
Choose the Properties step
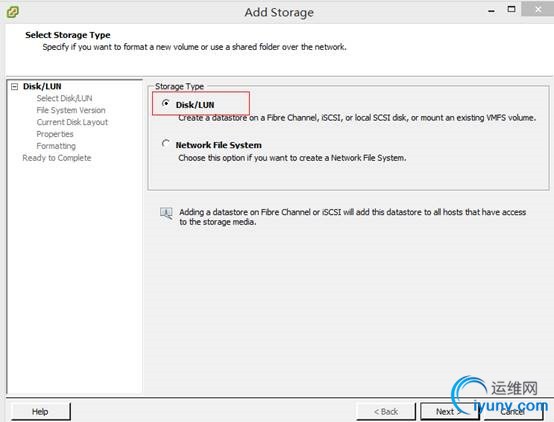55,134
